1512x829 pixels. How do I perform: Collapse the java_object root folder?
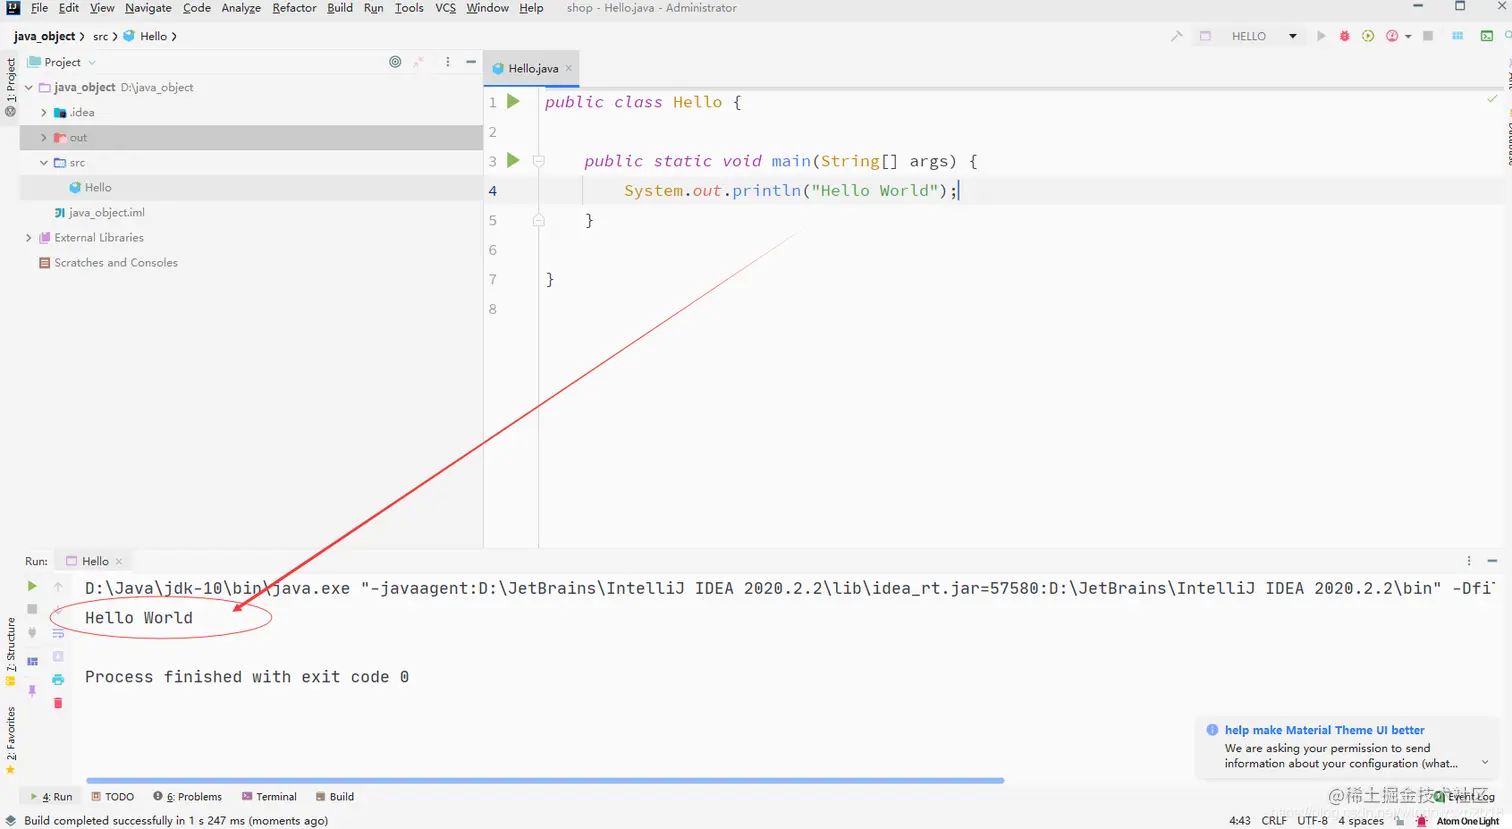tap(29, 87)
